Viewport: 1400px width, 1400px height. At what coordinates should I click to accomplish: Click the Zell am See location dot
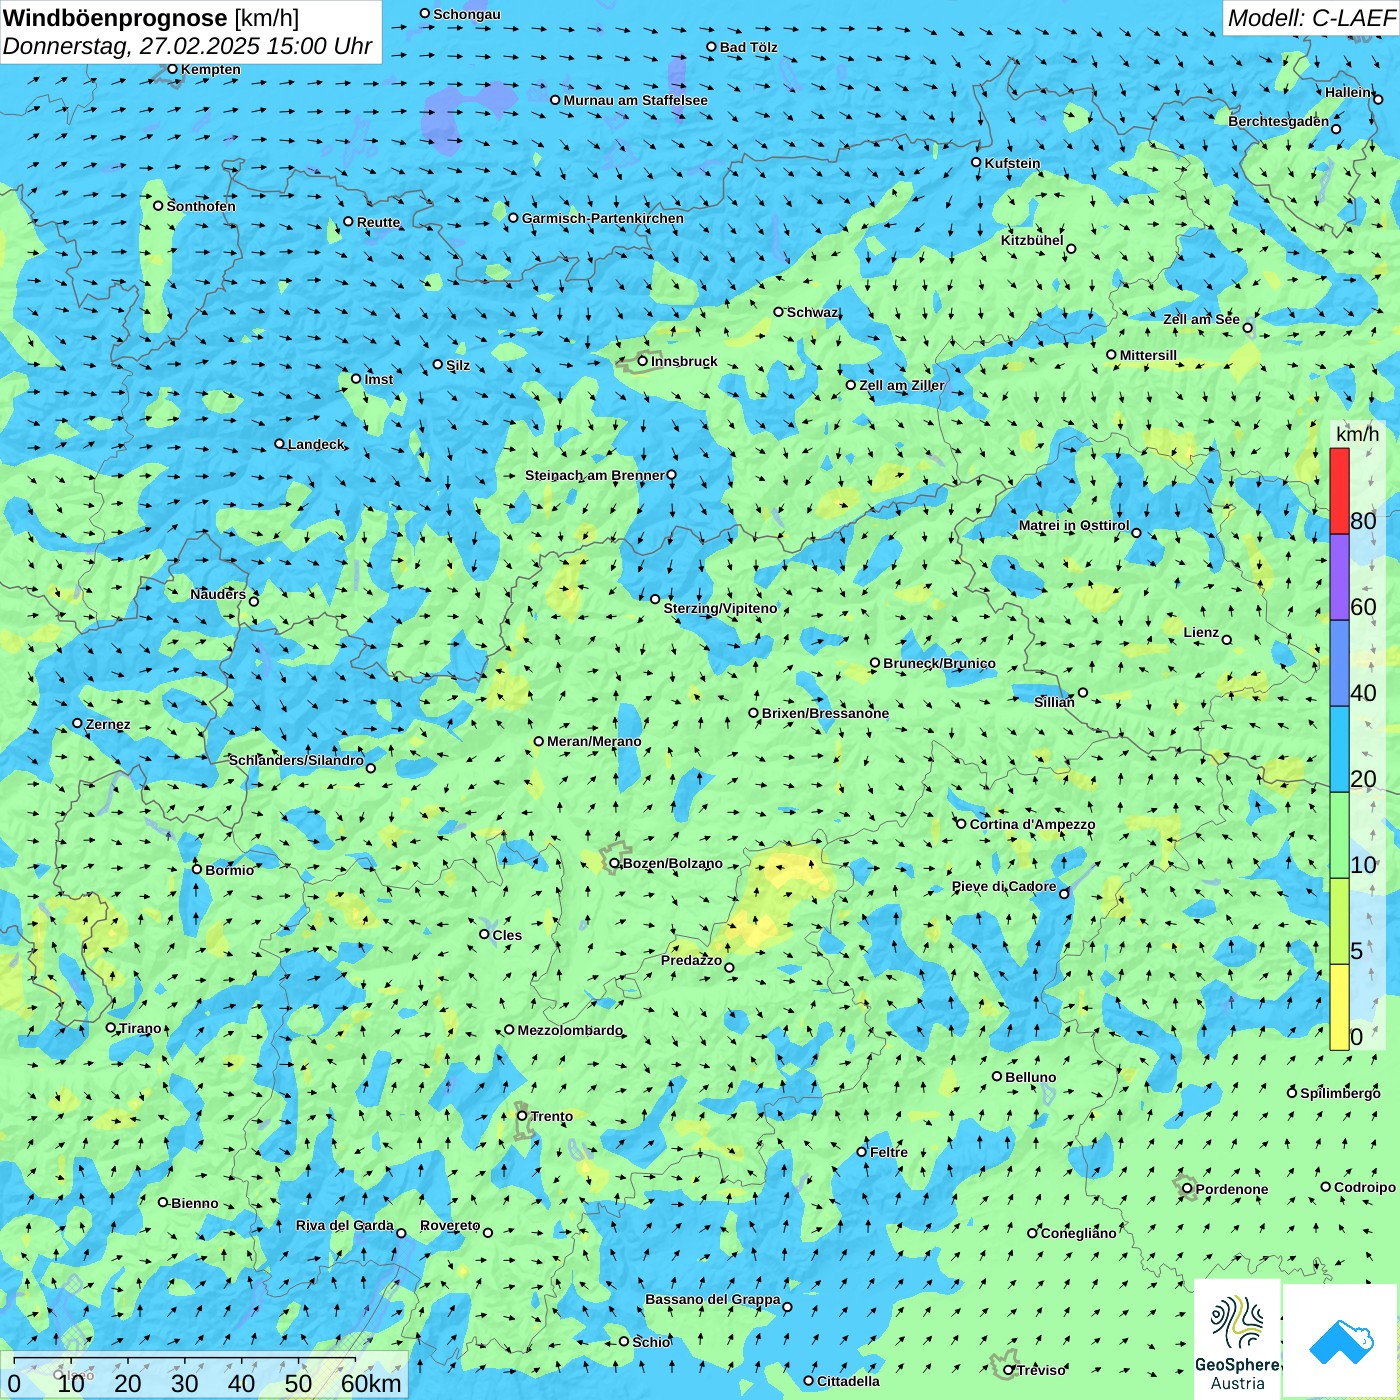pyautogui.click(x=1248, y=327)
